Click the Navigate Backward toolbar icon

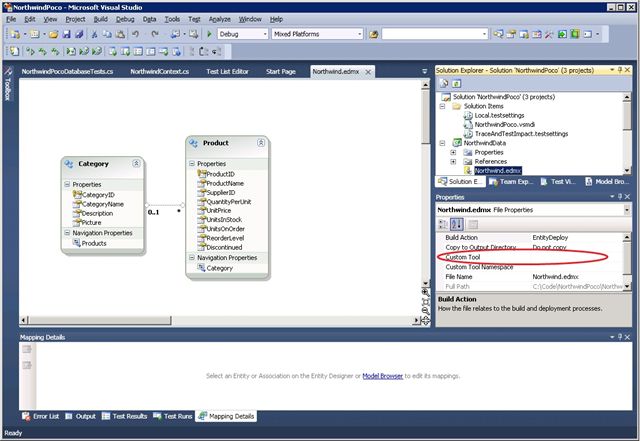click(x=176, y=34)
